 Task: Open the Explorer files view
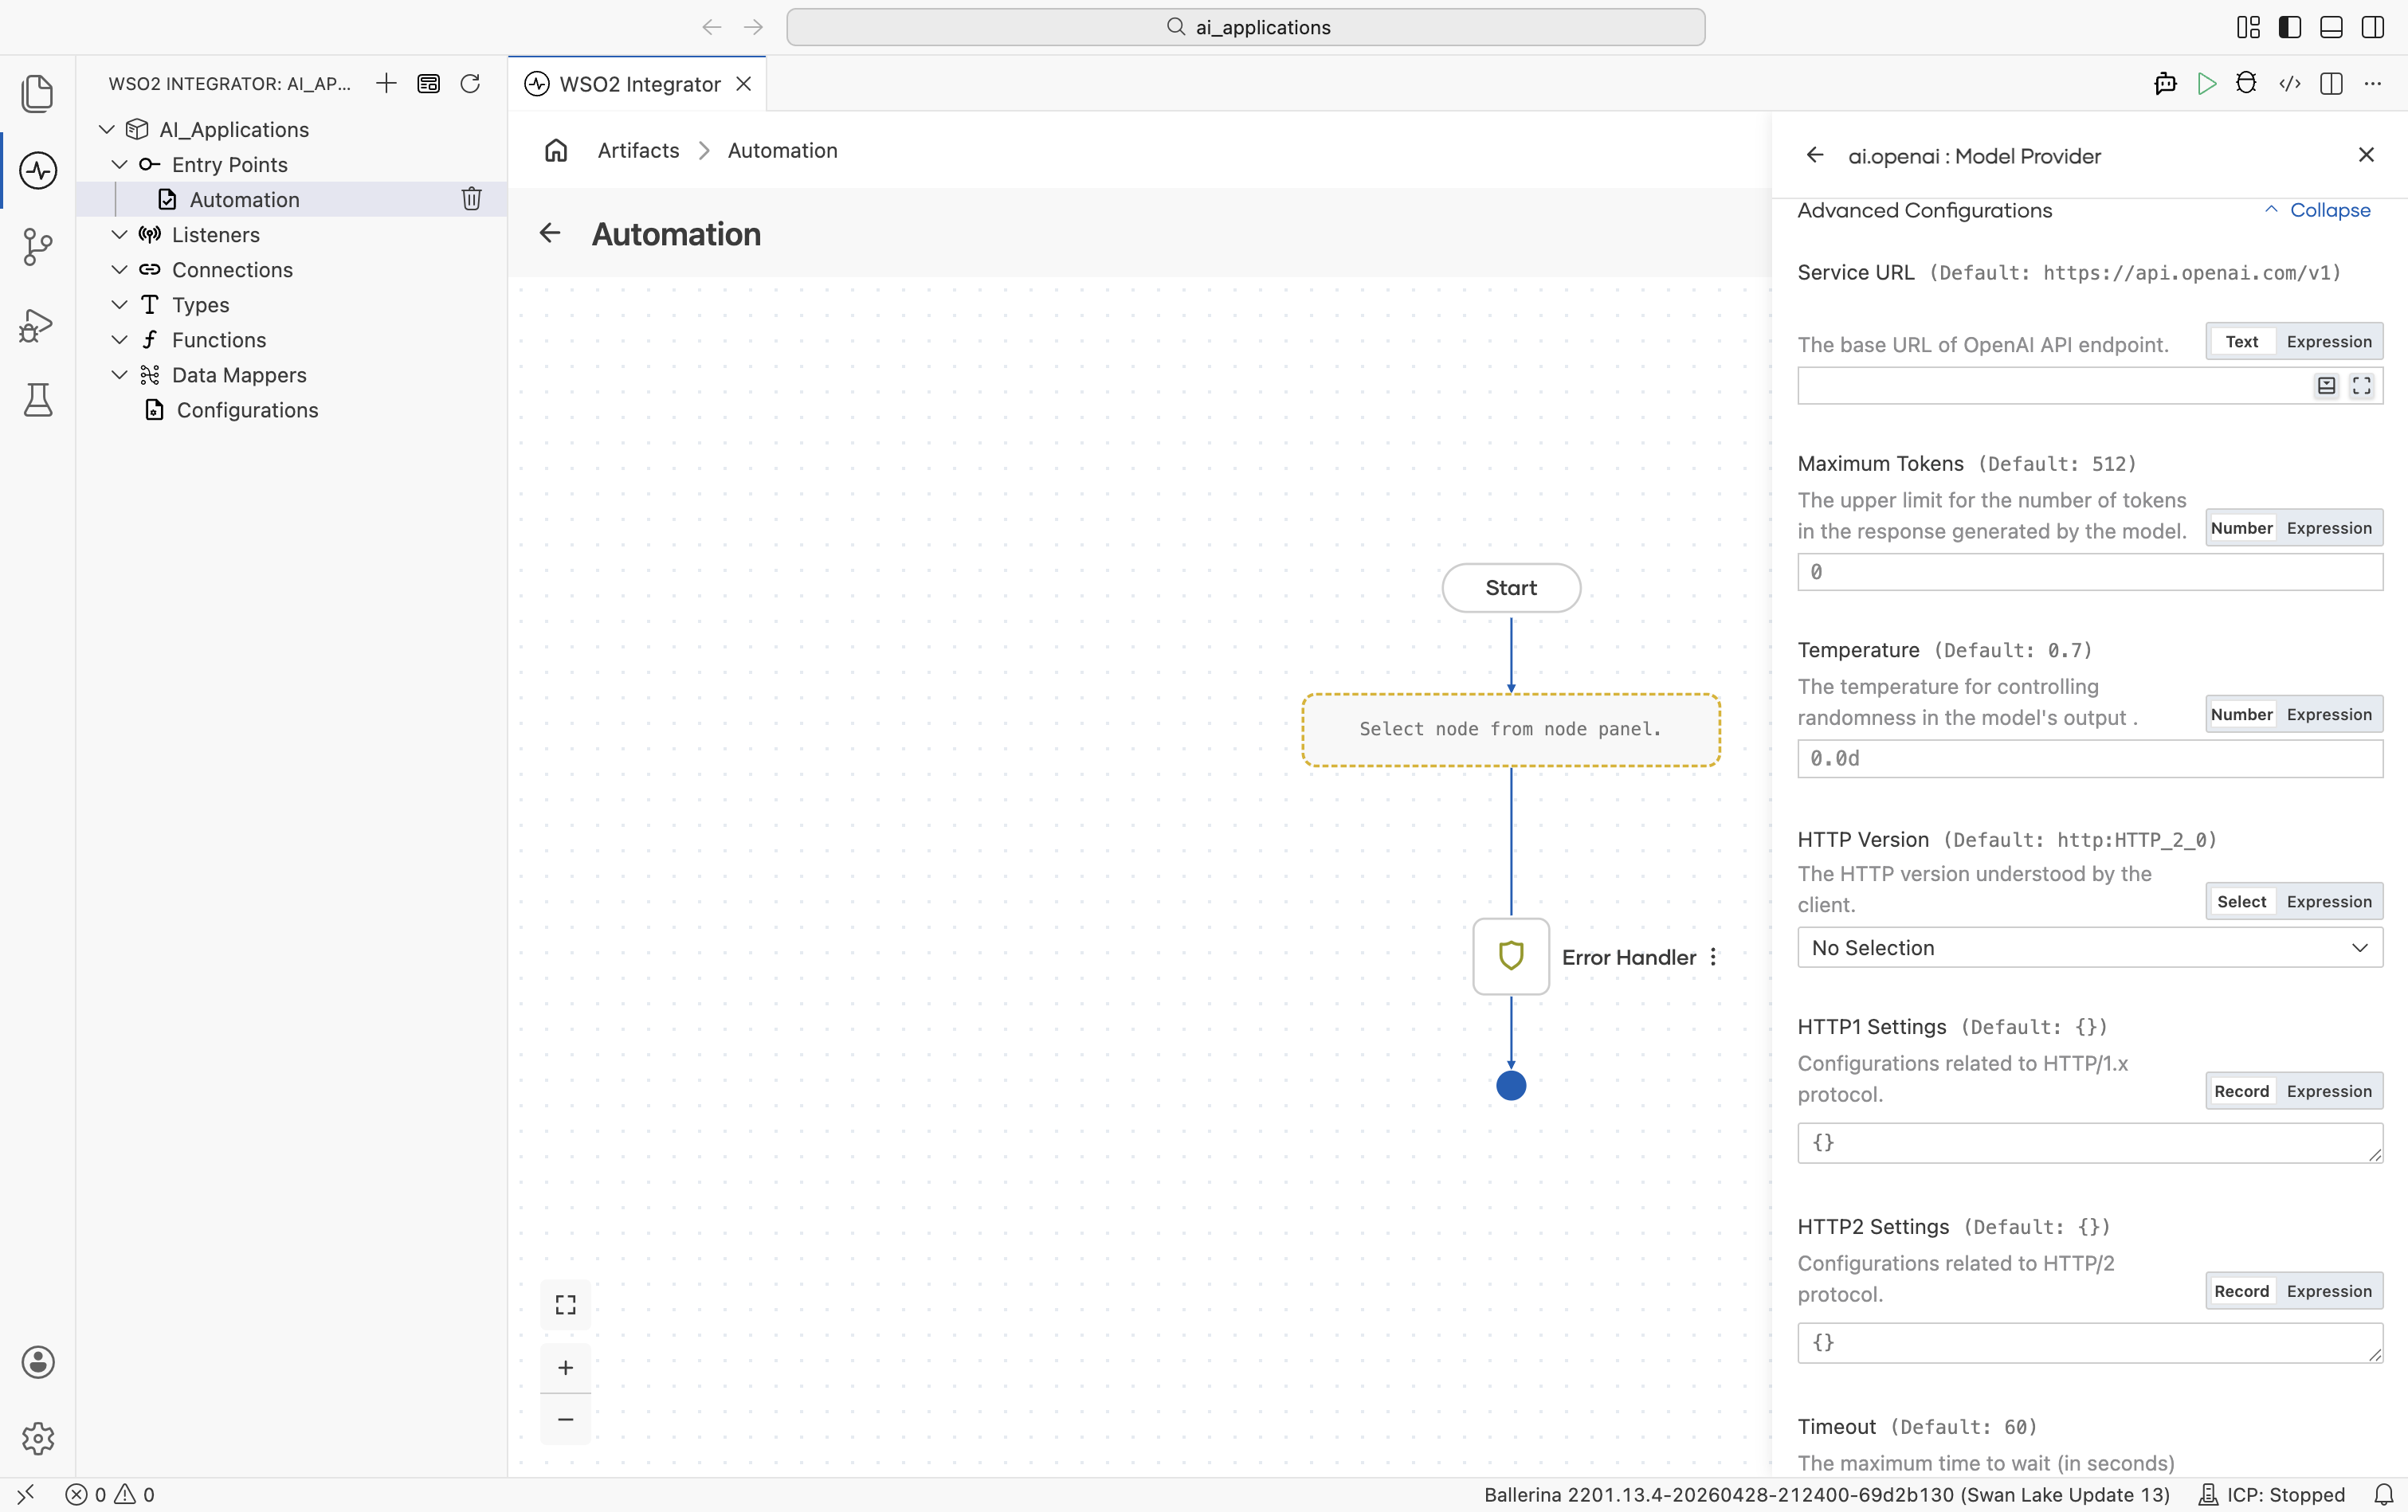click(x=38, y=93)
